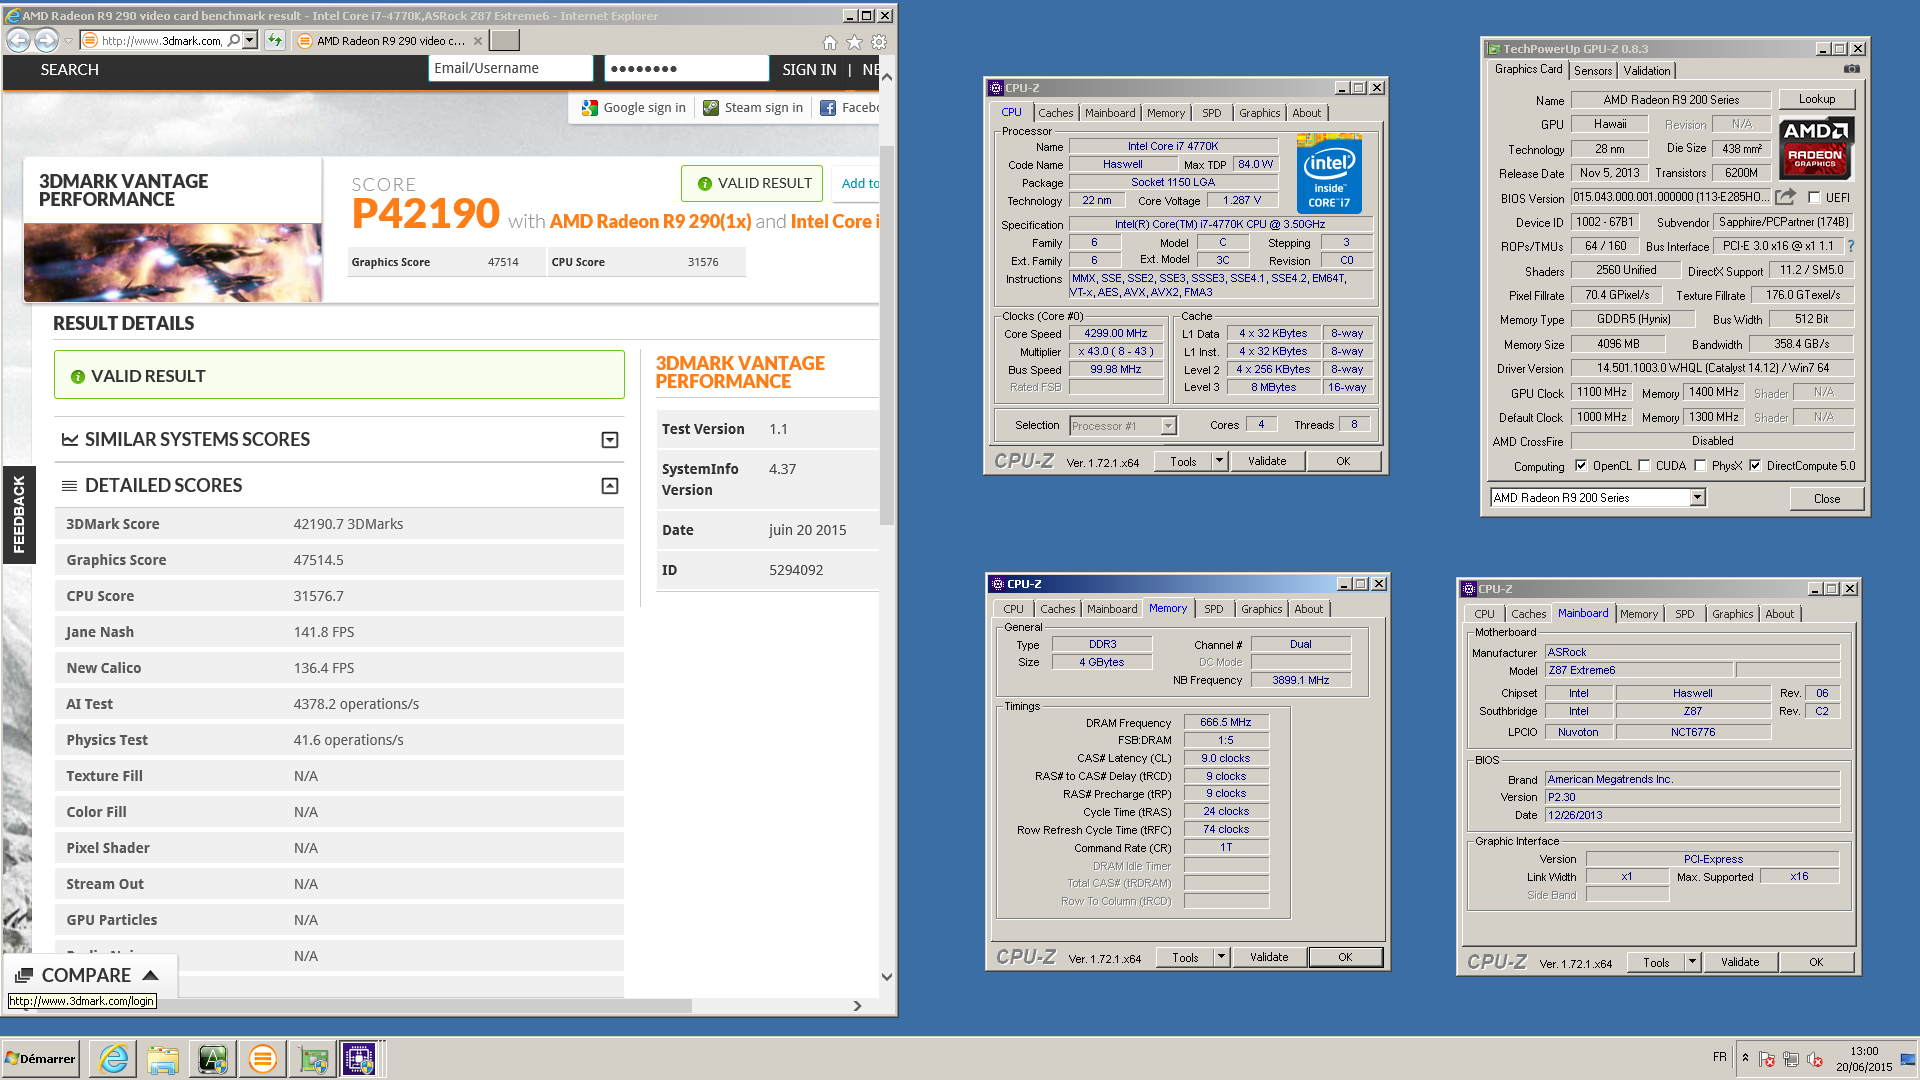The width and height of the screenshot is (1920, 1080).
Task: Click the Facebook sign in icon
Action: pos(828,108)
